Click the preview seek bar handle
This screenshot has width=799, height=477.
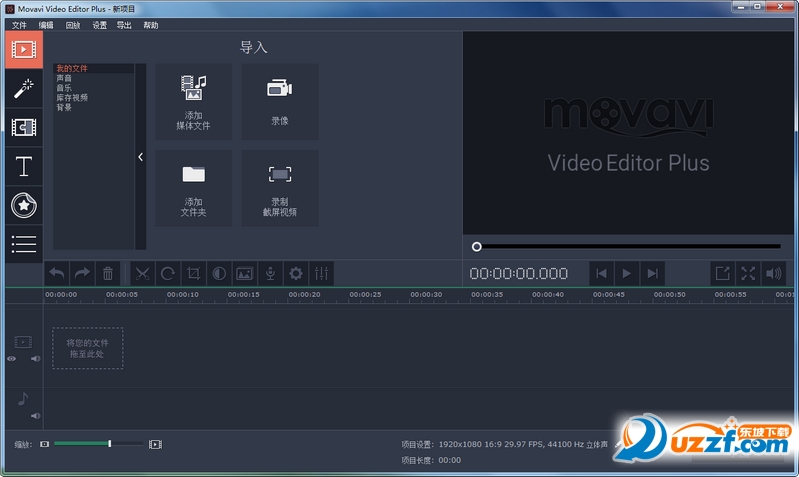click(476, 247)
